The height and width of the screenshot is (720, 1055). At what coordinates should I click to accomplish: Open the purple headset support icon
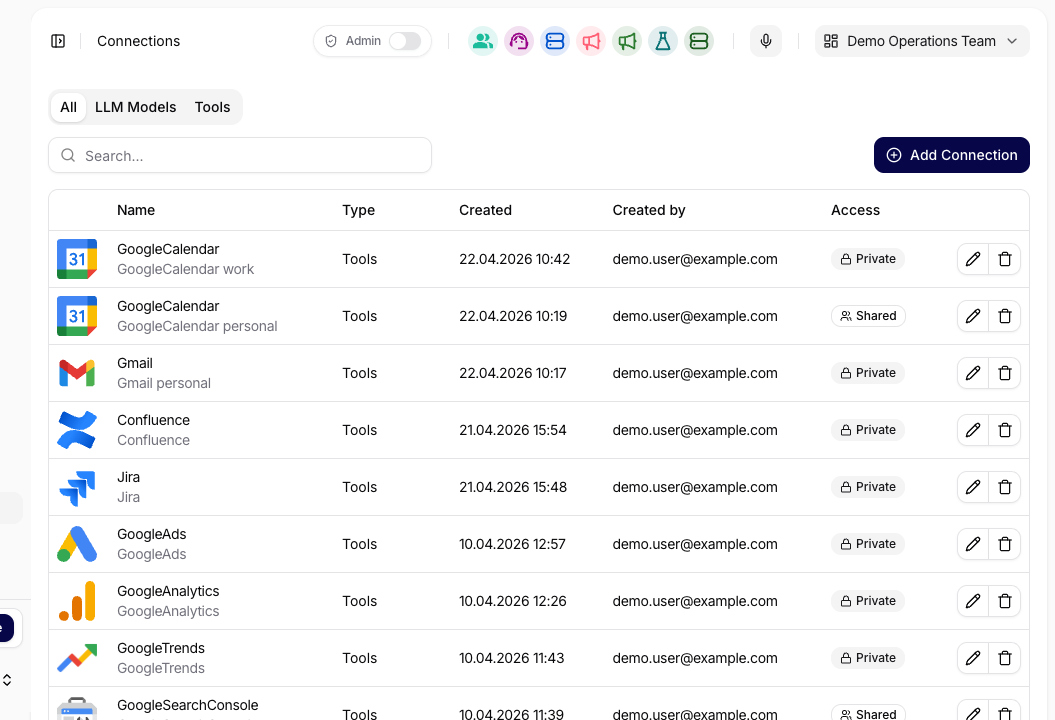click(x=519, y=41)
